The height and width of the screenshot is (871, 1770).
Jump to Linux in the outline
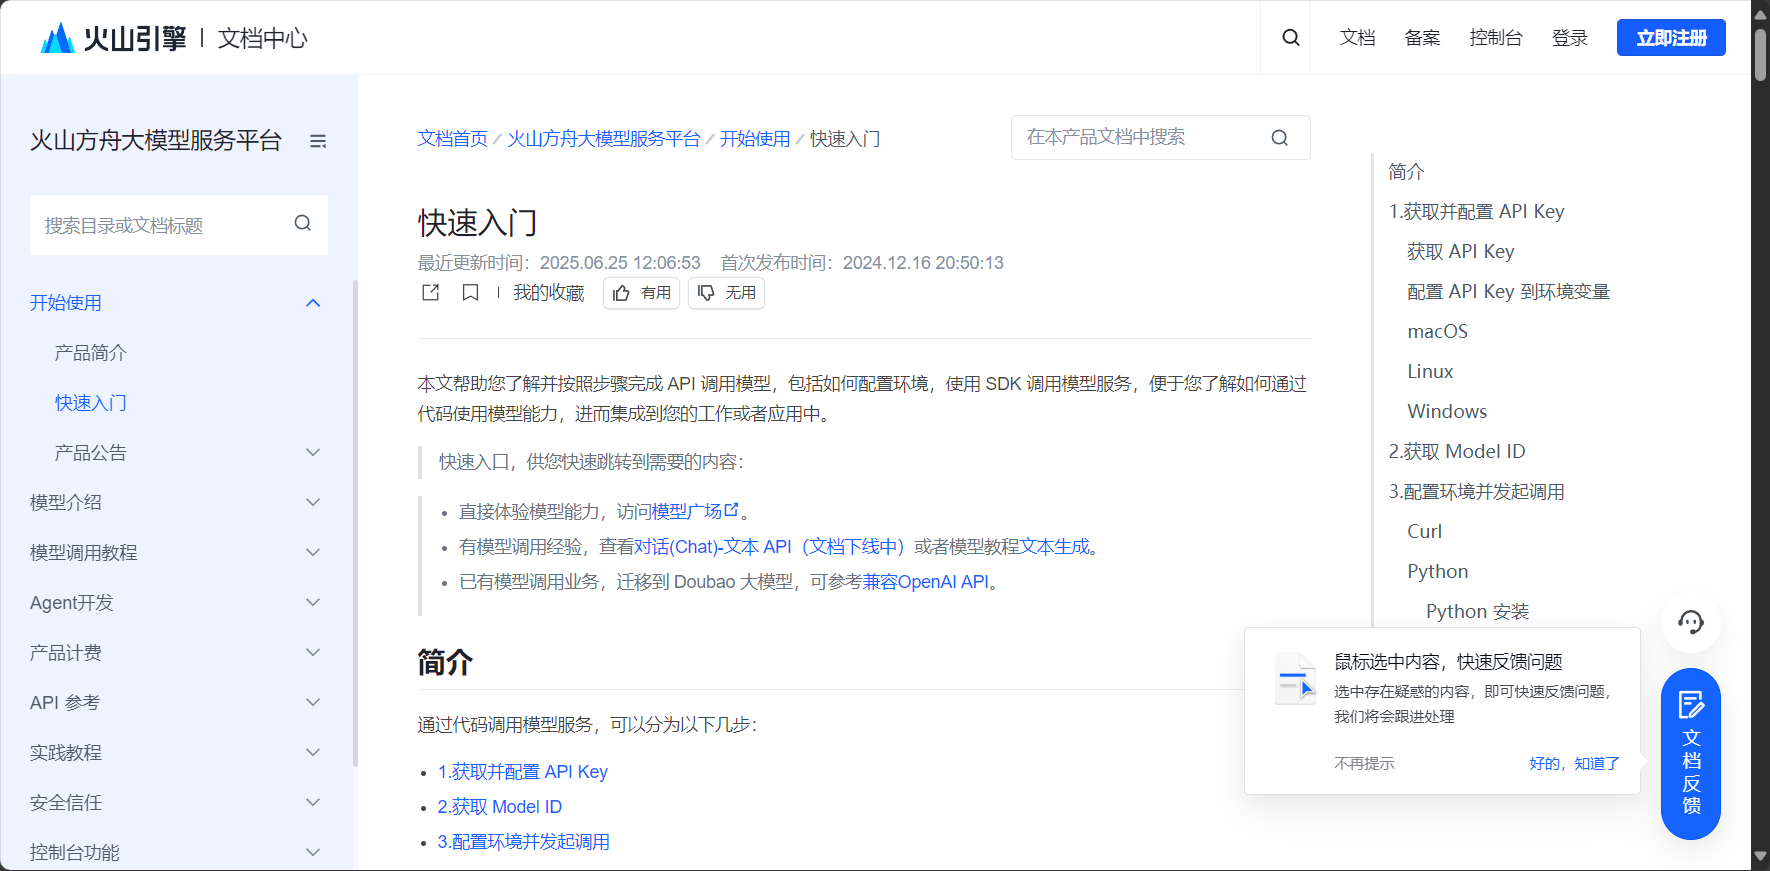click(x=1430, y=372)
